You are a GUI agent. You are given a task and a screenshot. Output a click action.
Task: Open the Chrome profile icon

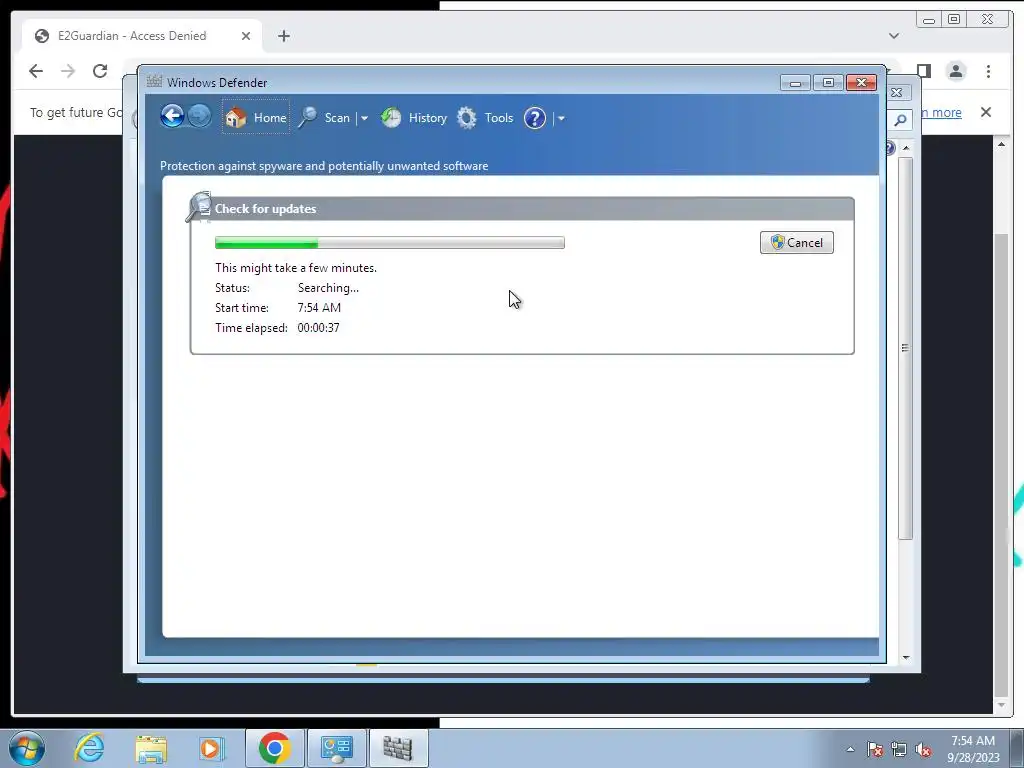956,71
